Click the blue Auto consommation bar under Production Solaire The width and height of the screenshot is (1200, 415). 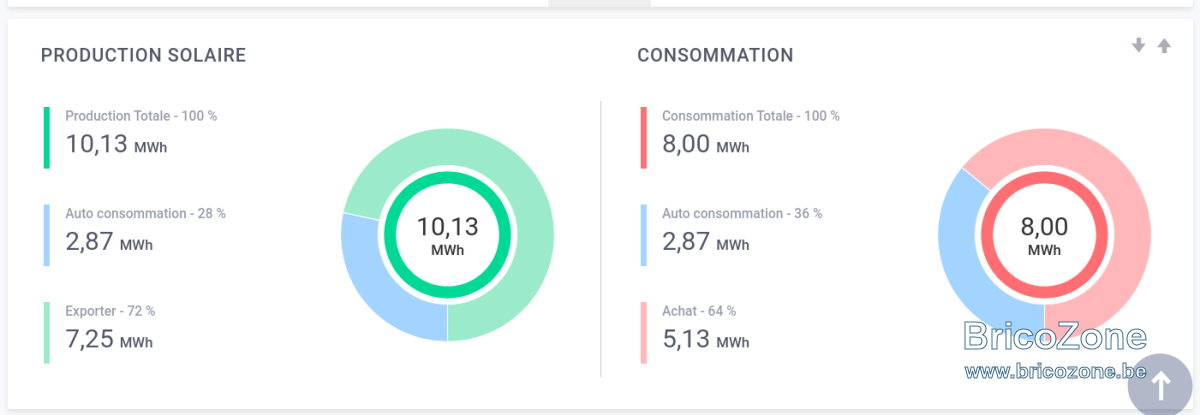47,235
